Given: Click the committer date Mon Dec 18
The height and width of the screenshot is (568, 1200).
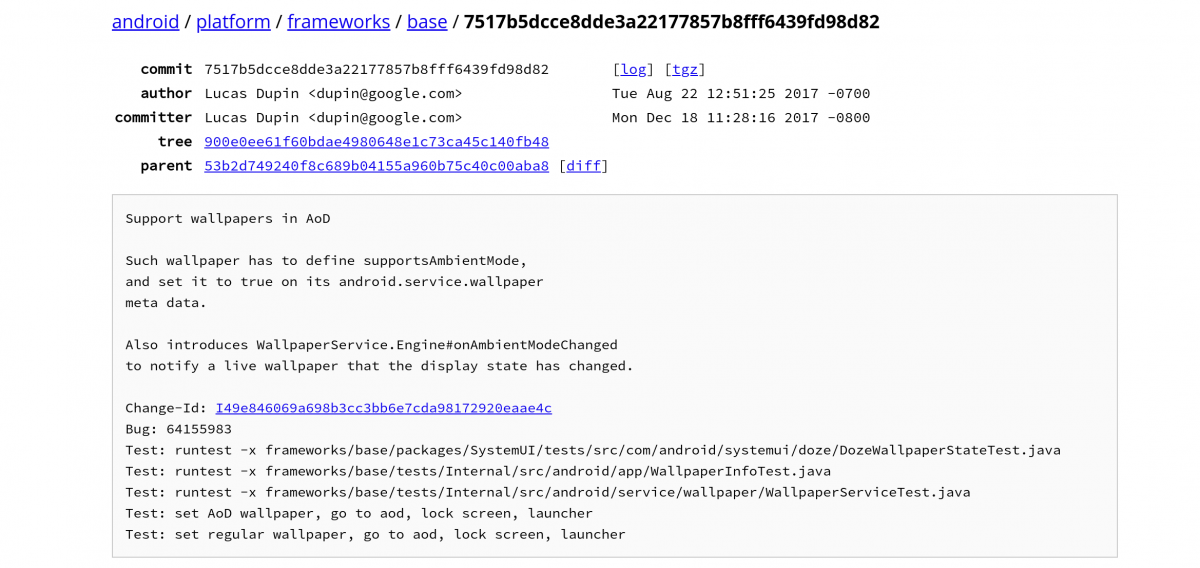Looking at the screenshot, I should coord(741,117).
